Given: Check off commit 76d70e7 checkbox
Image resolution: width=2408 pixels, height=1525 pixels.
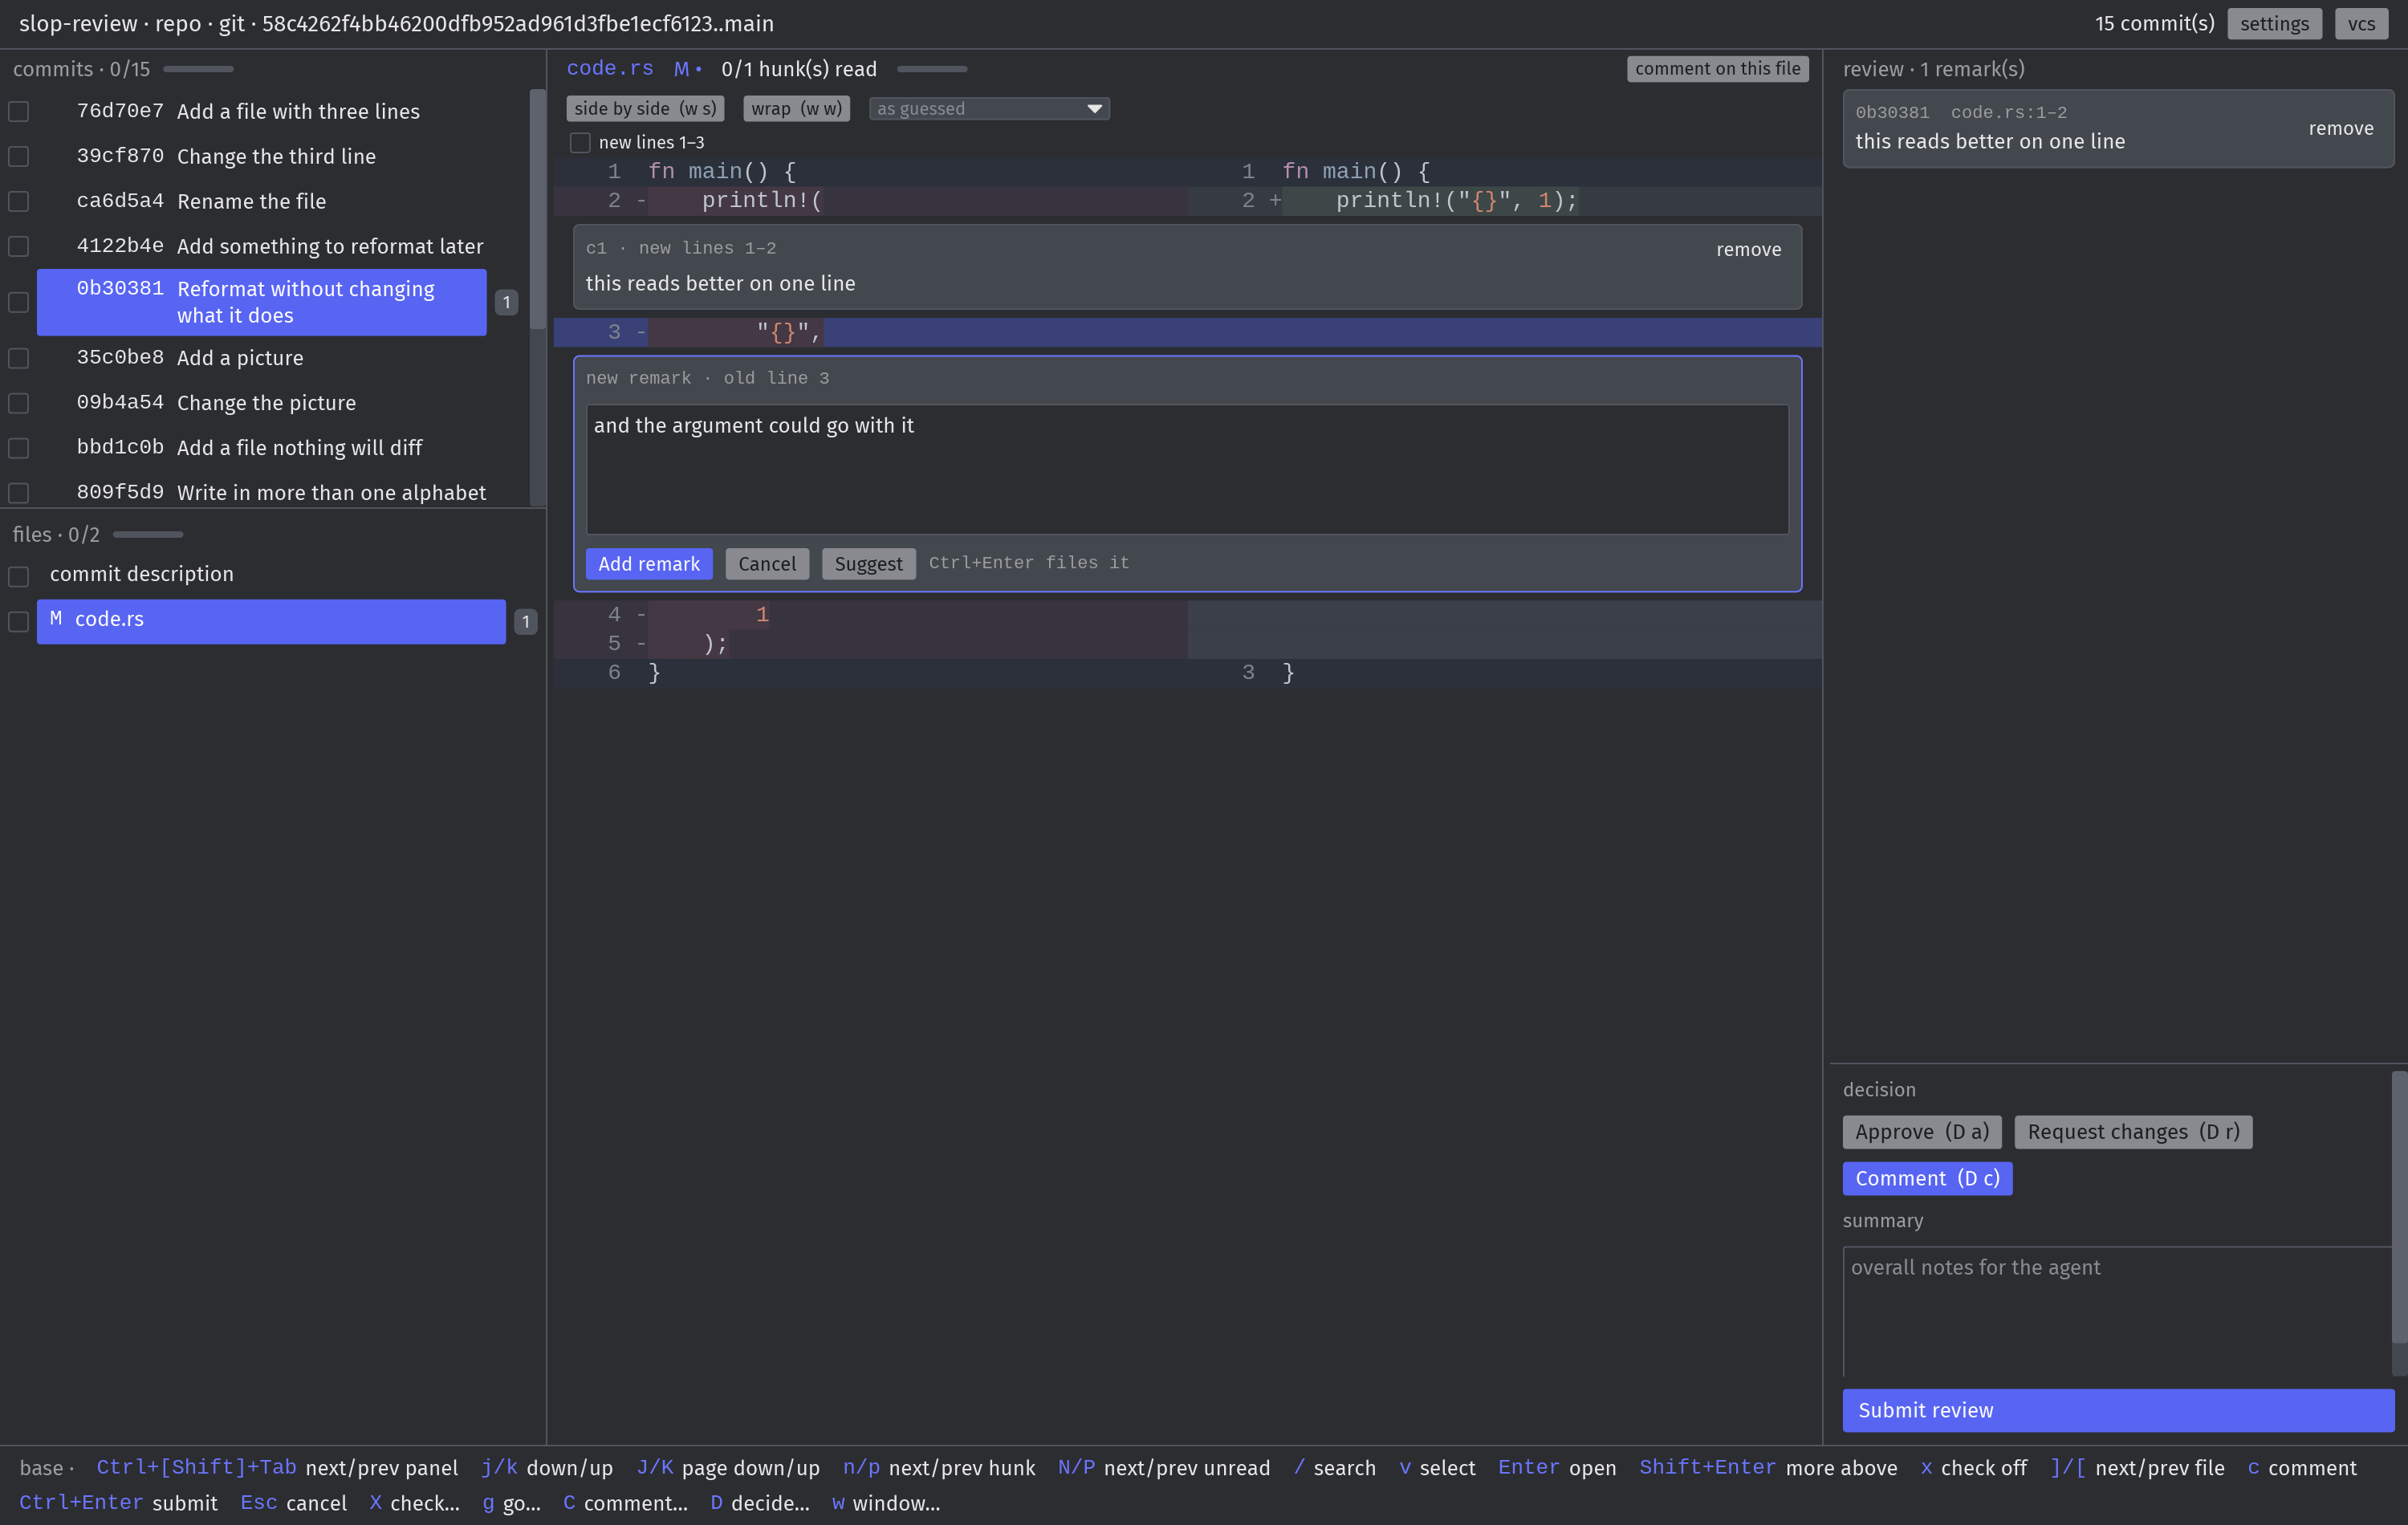Looking at the screenshot, I should (x=19, y=112).
